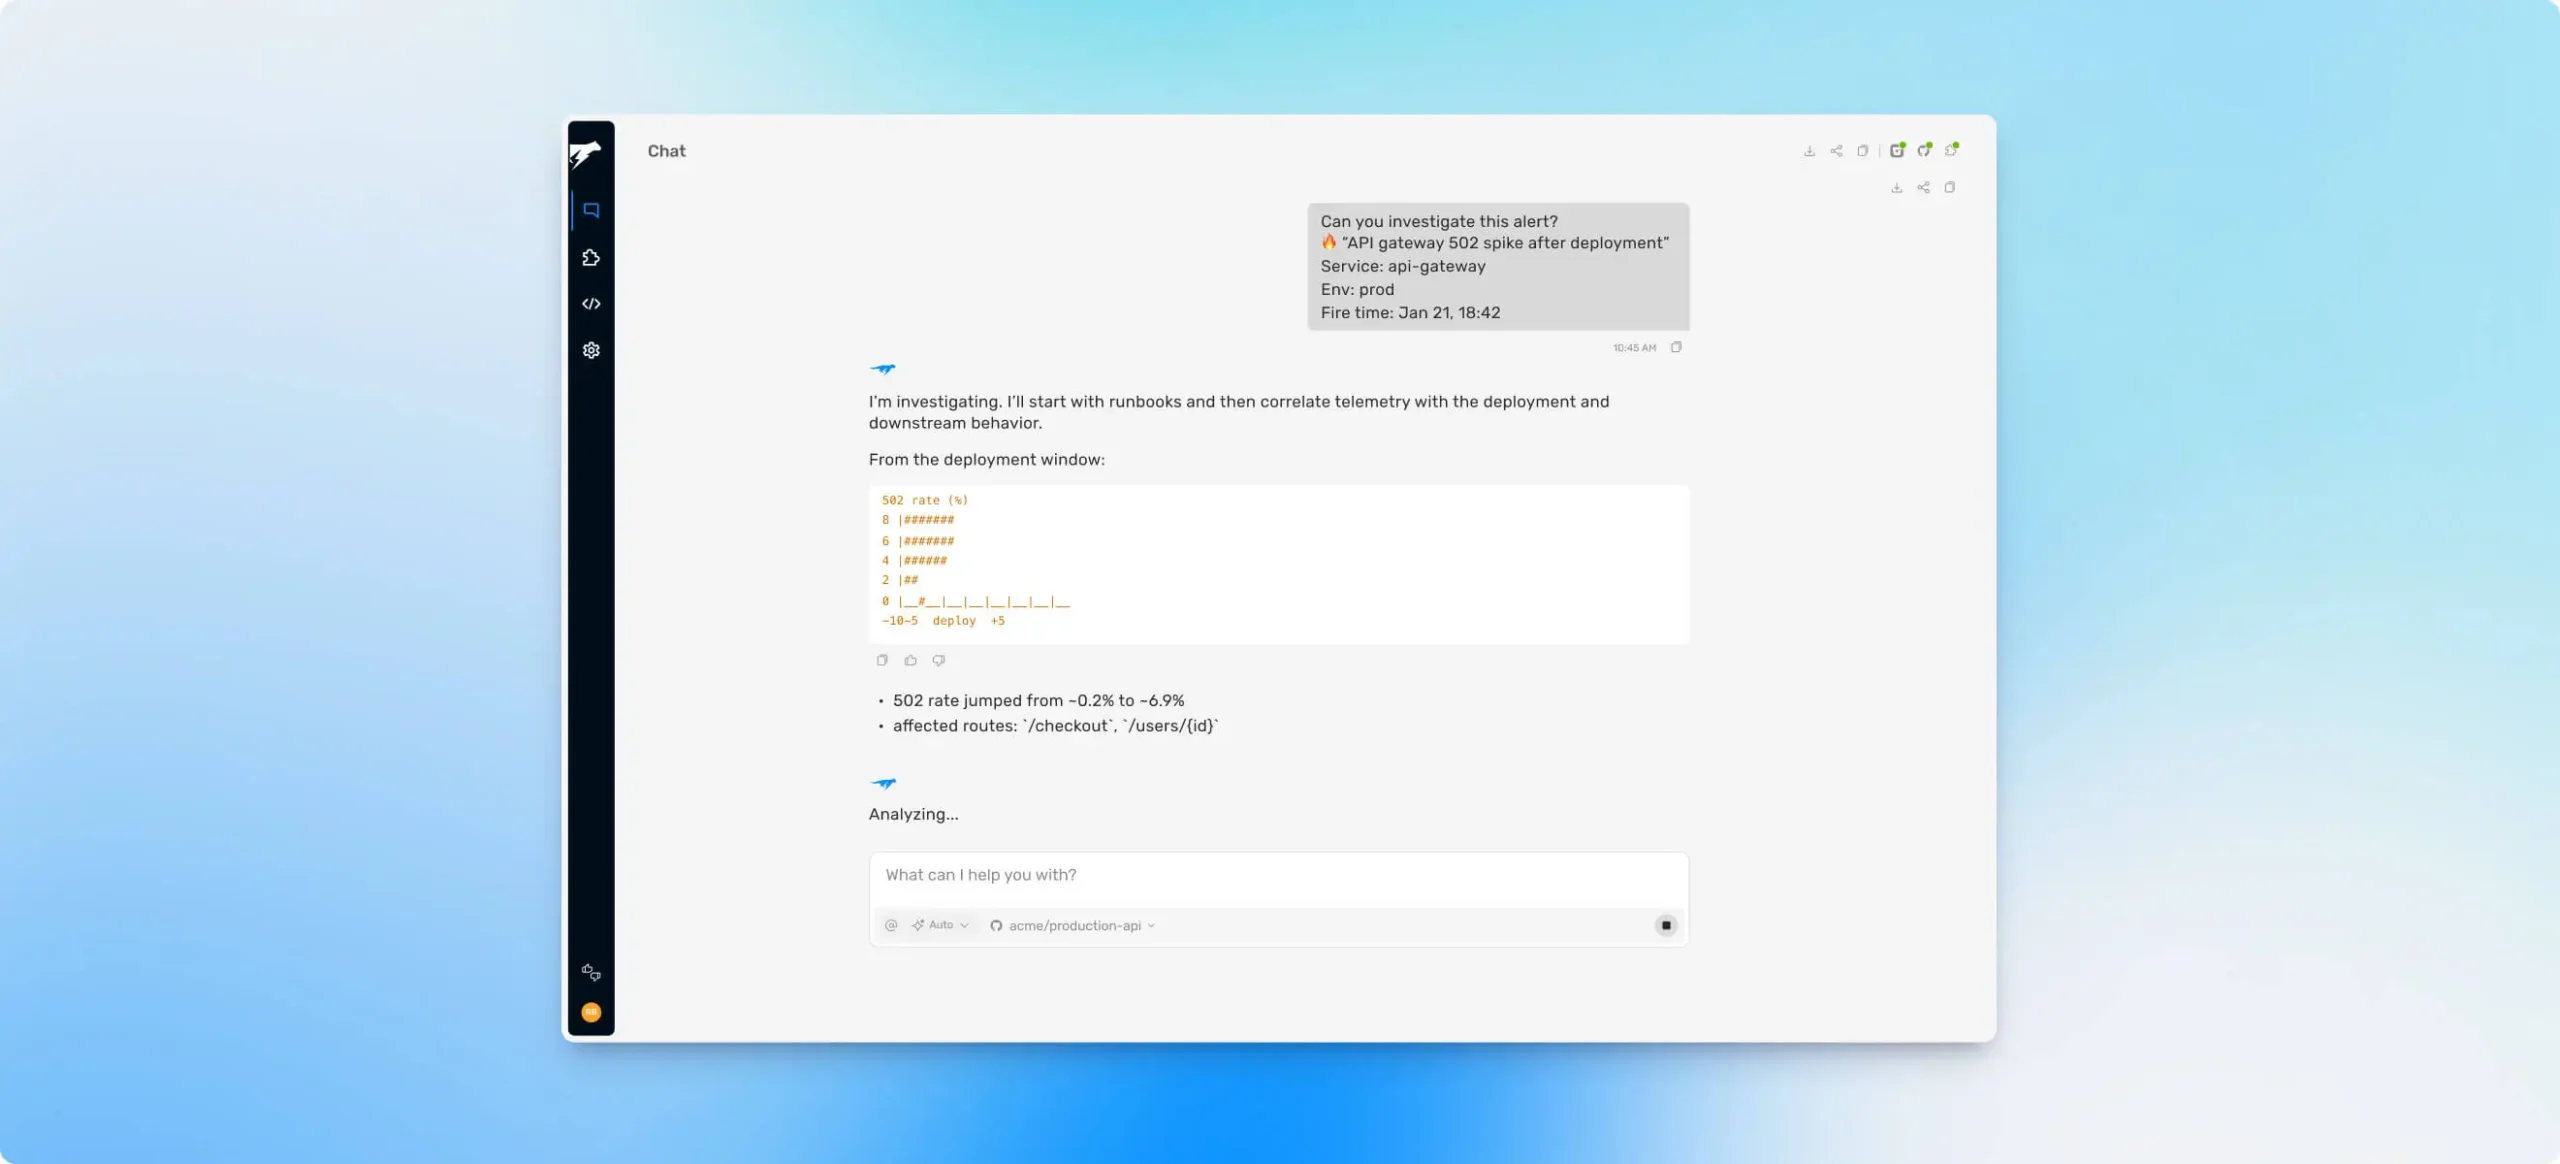Screen dimensions: 2560x1164
Task: Stop the response with the stop button
Action: 1666,925
